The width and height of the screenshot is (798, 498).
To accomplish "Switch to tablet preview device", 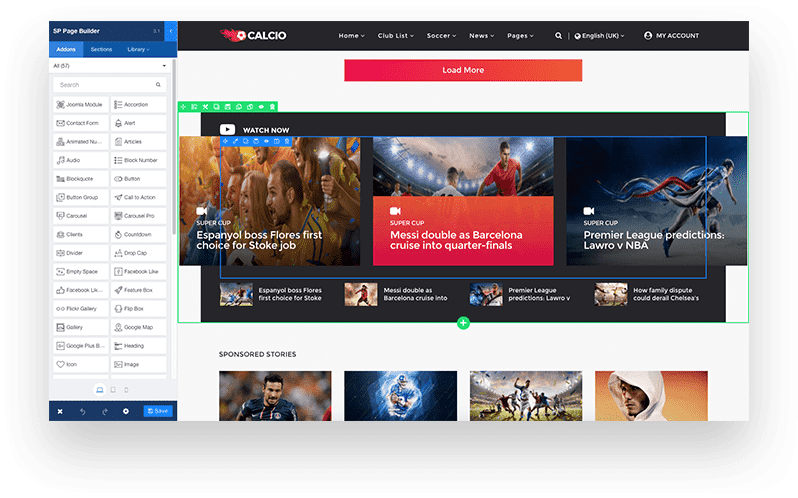I will pos(113,390).
